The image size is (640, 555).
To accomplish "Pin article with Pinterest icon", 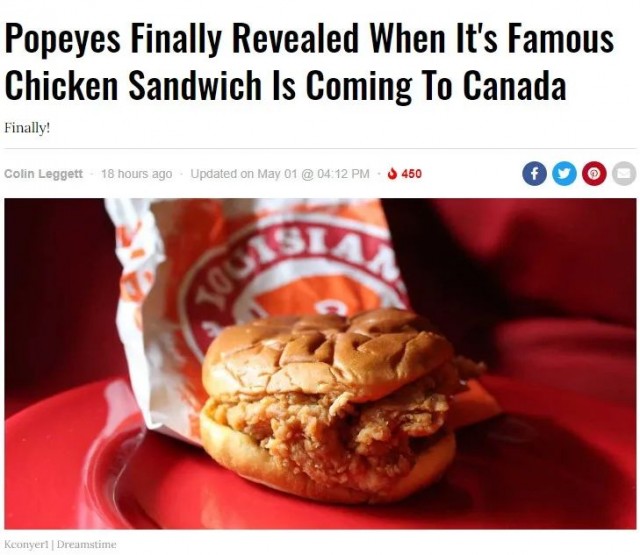I will coord(594,173).
